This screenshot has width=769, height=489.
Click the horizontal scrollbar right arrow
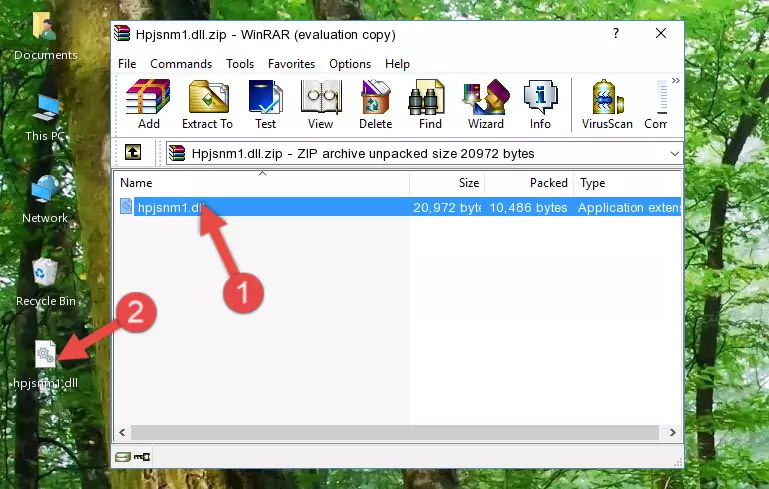(673, 433)
